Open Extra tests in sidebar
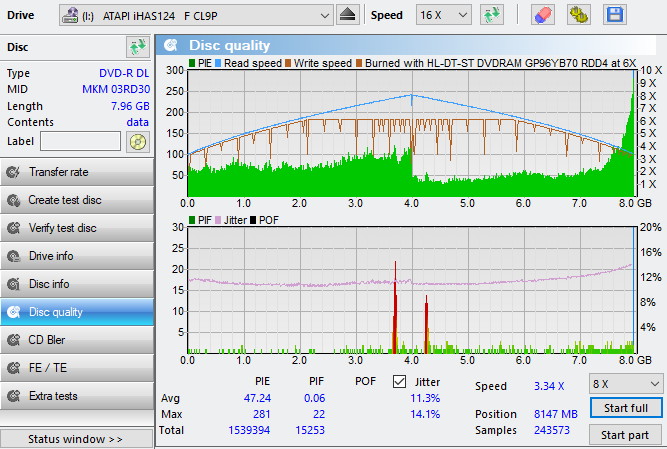667x449 pixels. tap(77, 396)
